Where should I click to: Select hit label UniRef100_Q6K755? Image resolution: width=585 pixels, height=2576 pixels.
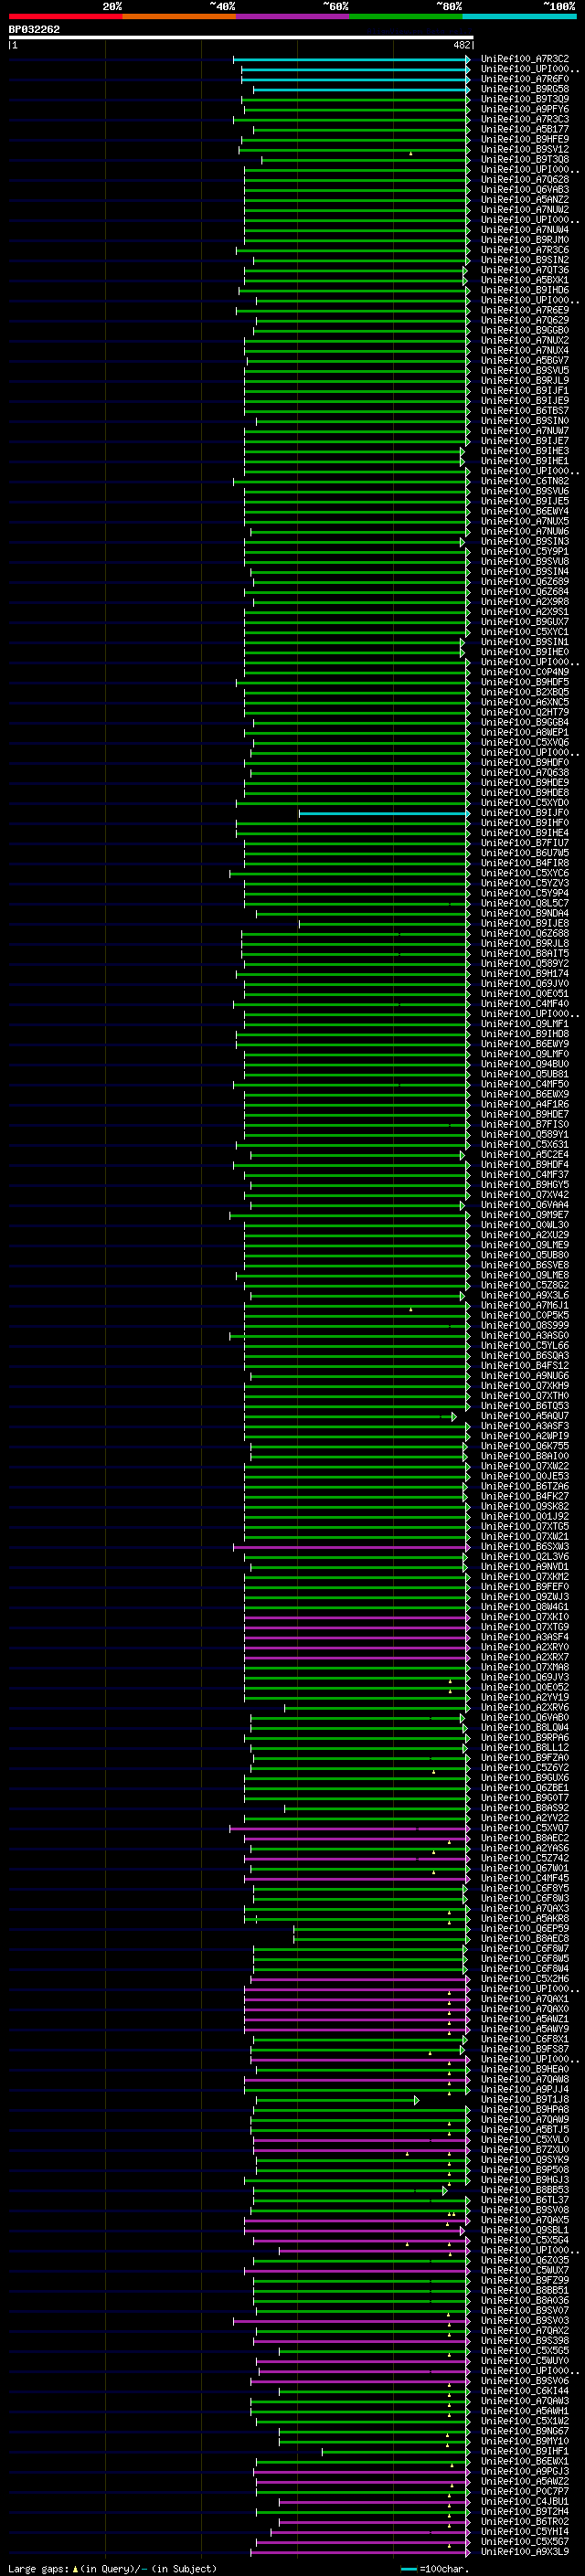coord(525,1446)
